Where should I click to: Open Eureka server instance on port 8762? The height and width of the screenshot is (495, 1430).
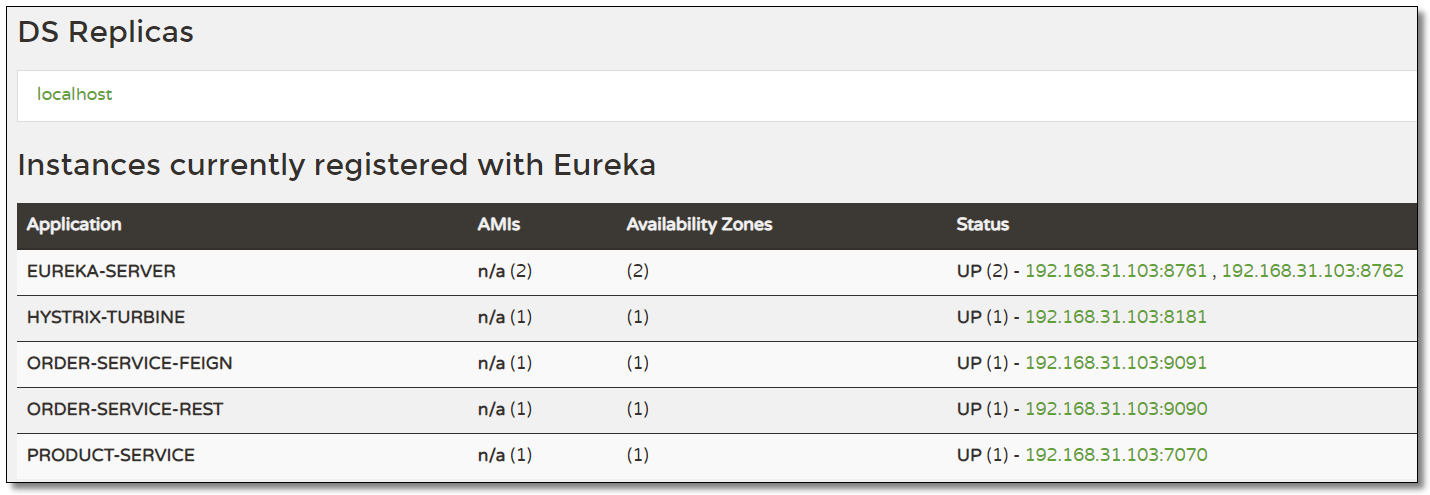(1312, 271)
